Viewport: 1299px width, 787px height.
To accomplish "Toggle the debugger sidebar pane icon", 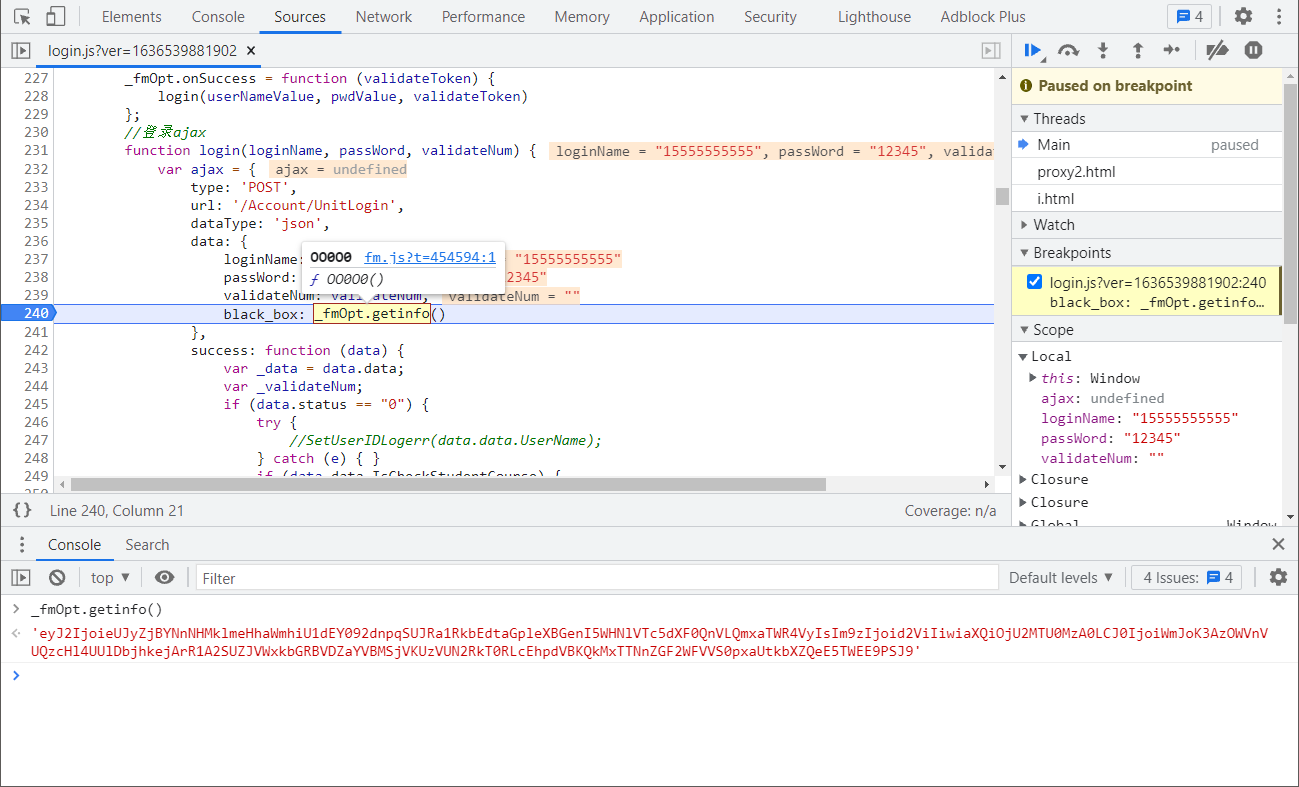I will 991,50.
